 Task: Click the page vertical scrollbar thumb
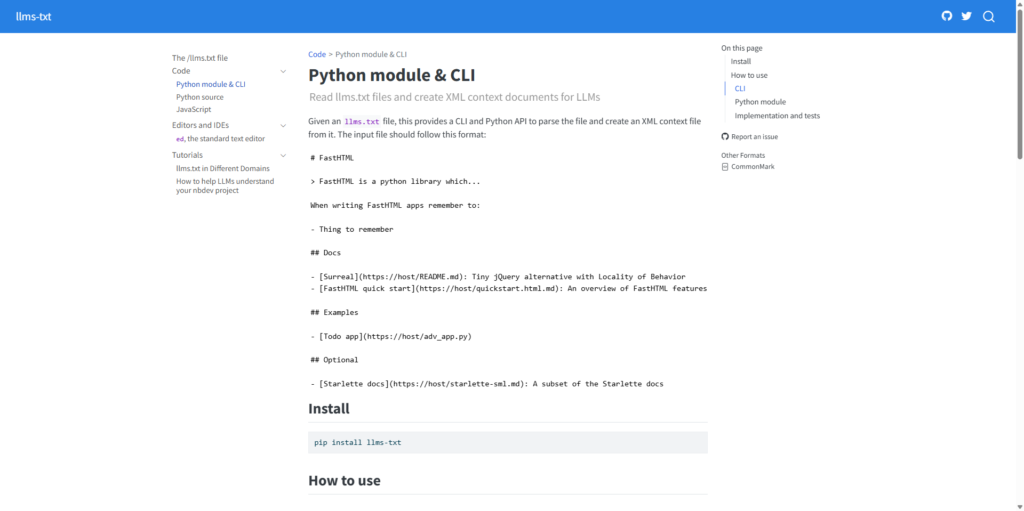(x=1019, y=84)
